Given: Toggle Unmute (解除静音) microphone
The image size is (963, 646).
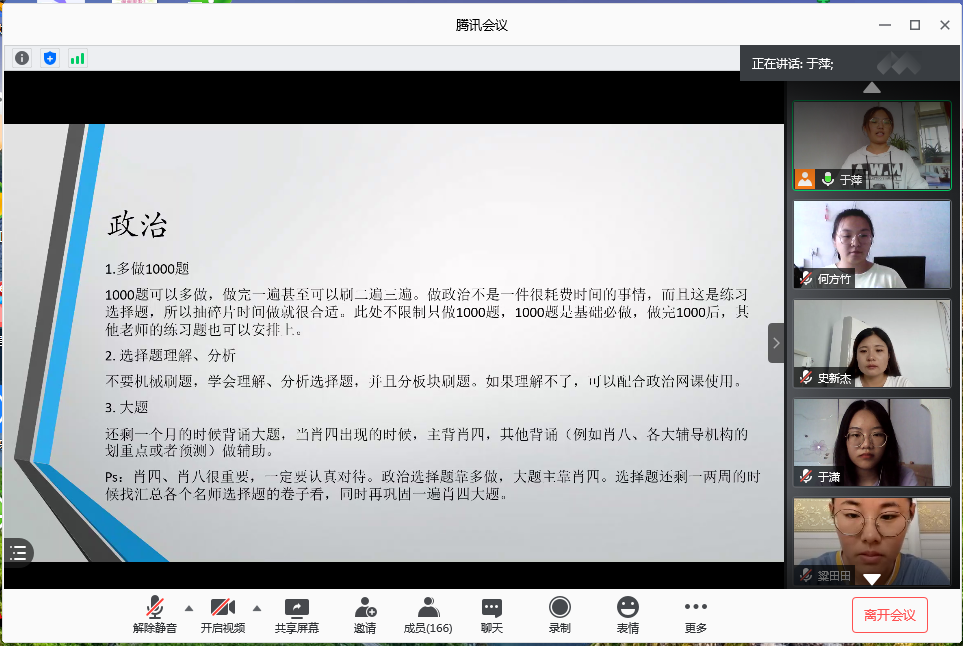Looking at the screenshot, I should [155, 608].
